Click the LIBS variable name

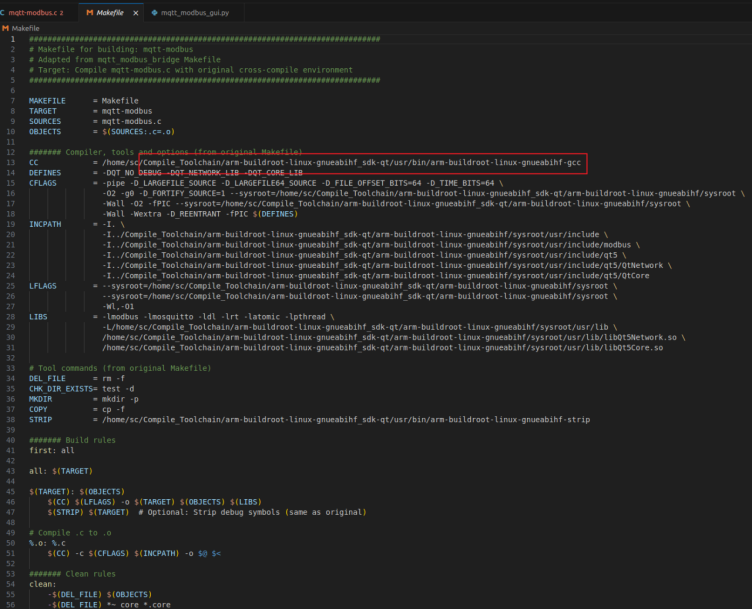point(38,316)
